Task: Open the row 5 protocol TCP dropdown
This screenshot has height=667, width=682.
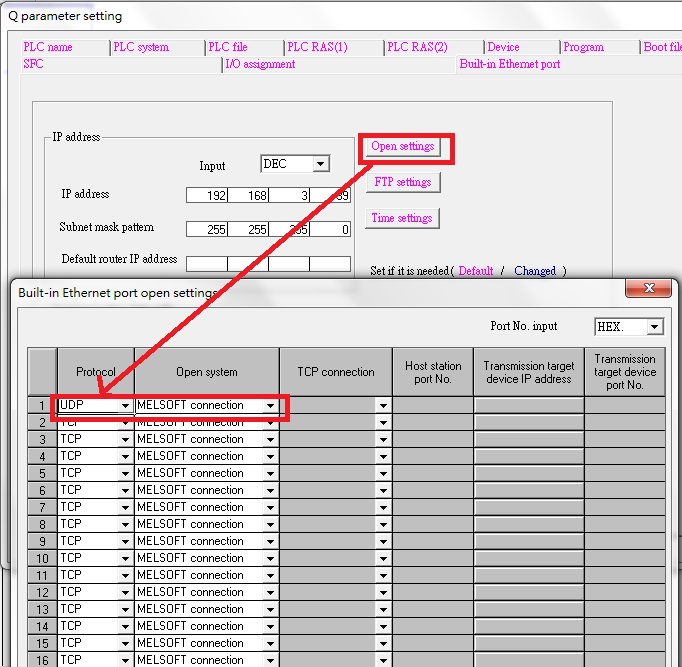Action: pos(125,474)
